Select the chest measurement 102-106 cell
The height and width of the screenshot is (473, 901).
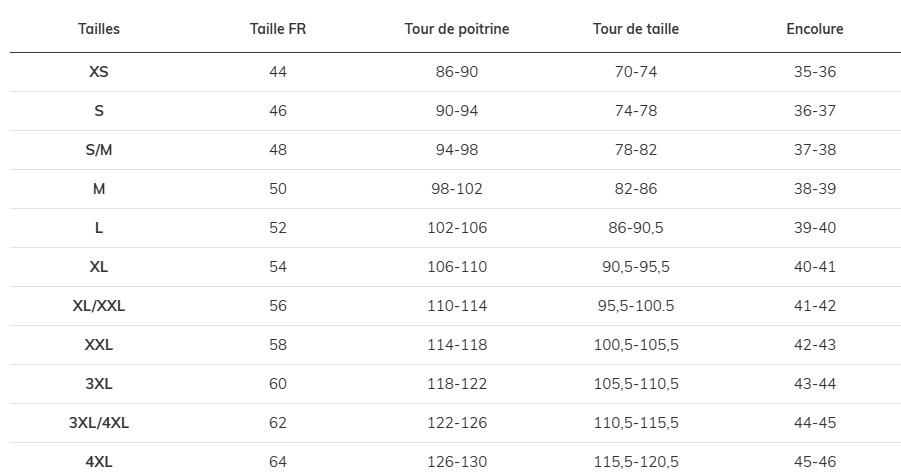(457, 228)
